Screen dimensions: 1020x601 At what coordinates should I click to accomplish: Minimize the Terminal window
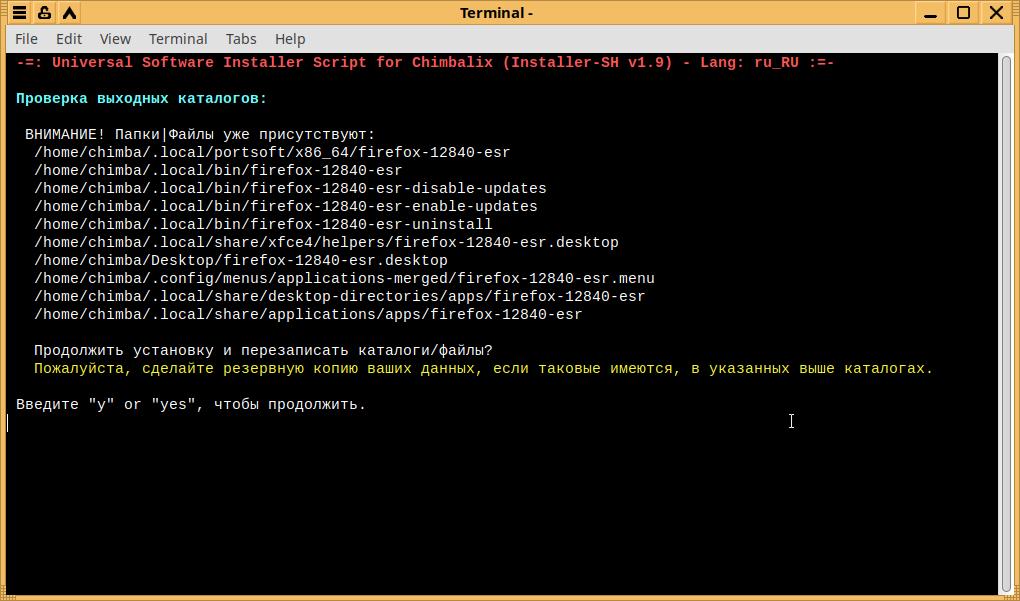point(931,12)
